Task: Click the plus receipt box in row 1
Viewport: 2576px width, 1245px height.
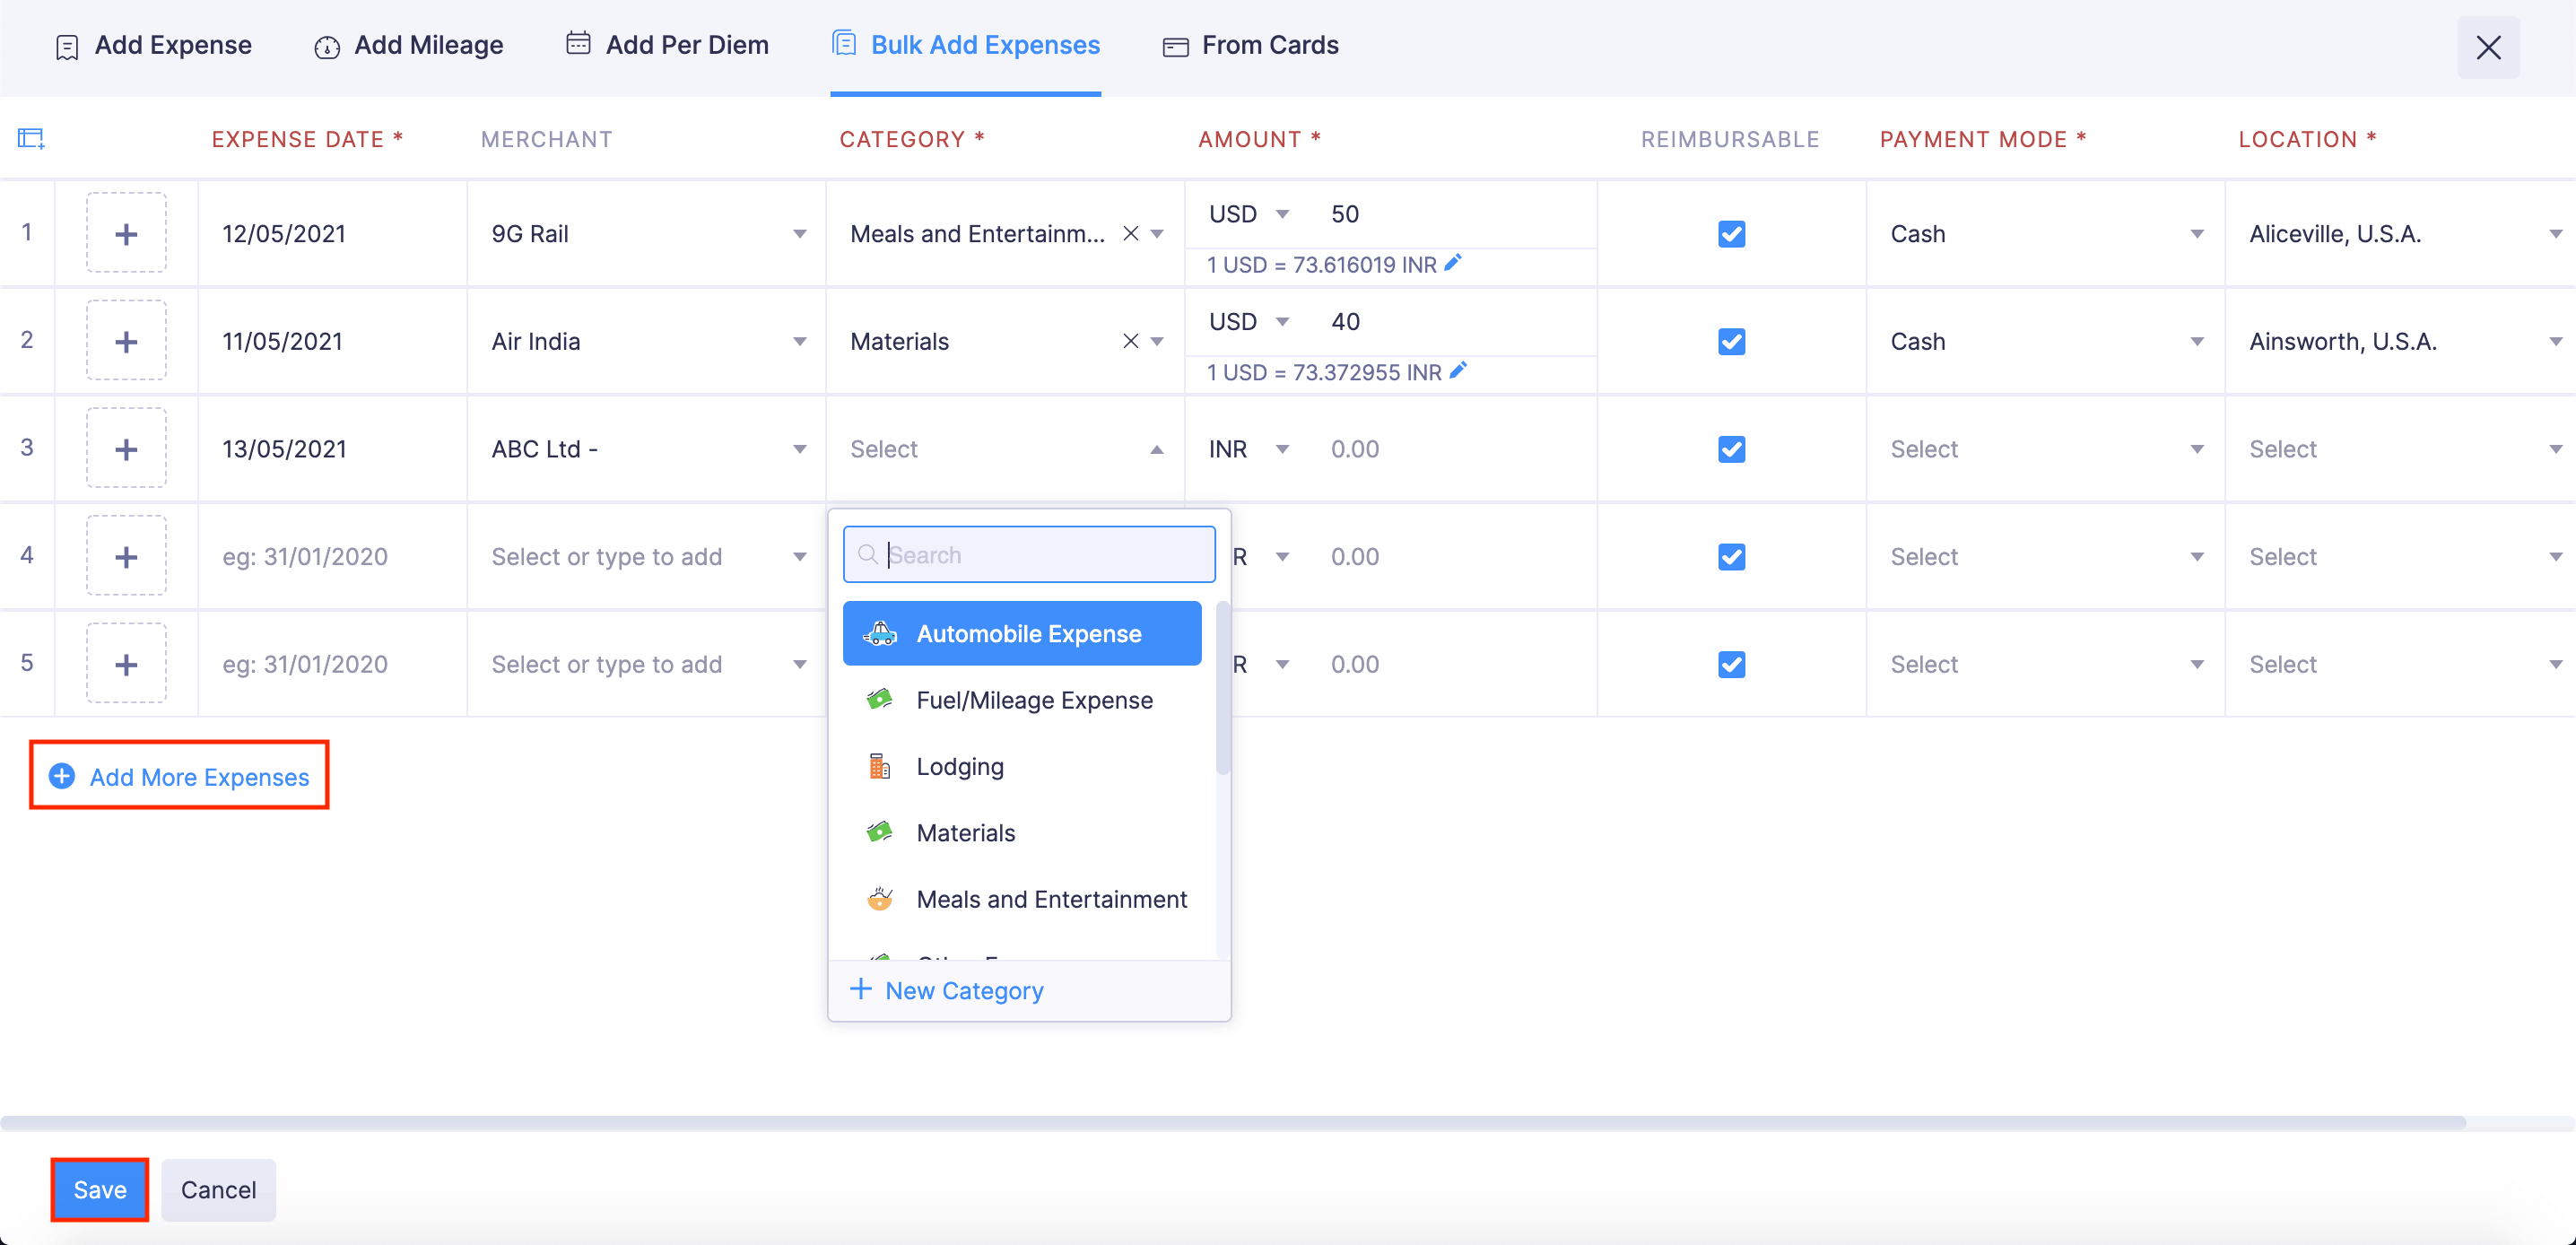Action: point(126,234)
